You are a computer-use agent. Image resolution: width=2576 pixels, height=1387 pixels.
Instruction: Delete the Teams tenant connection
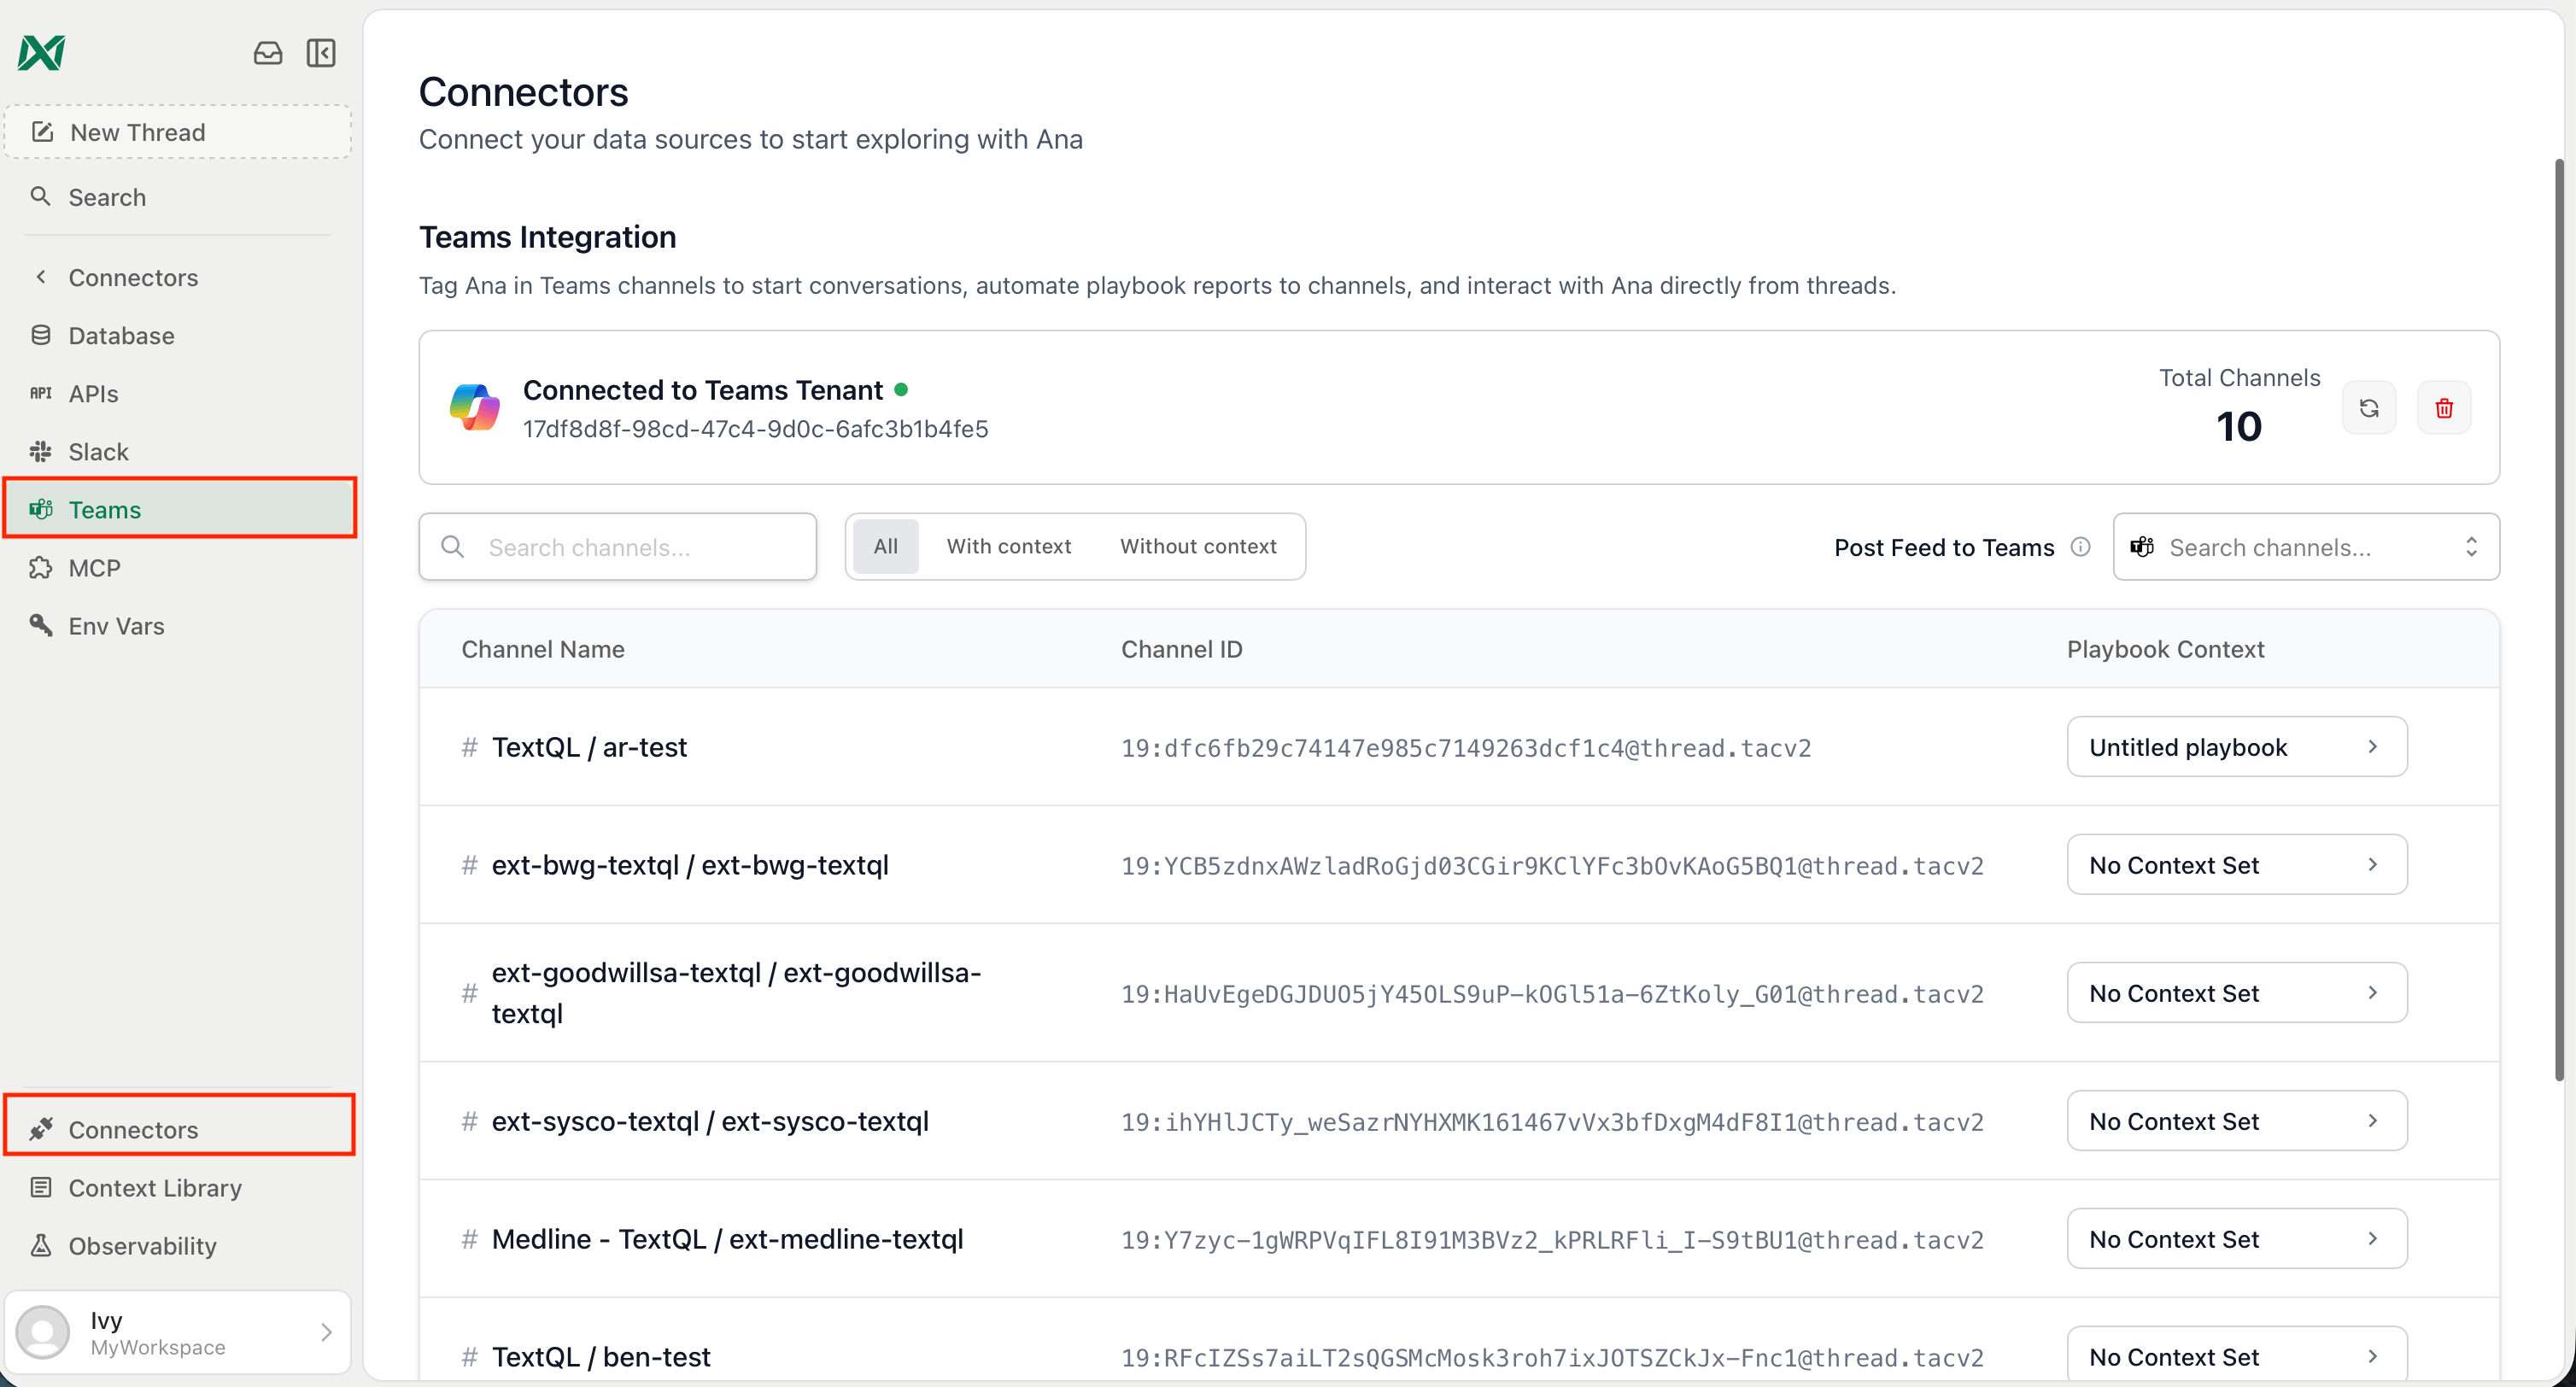click(2443, 407)
